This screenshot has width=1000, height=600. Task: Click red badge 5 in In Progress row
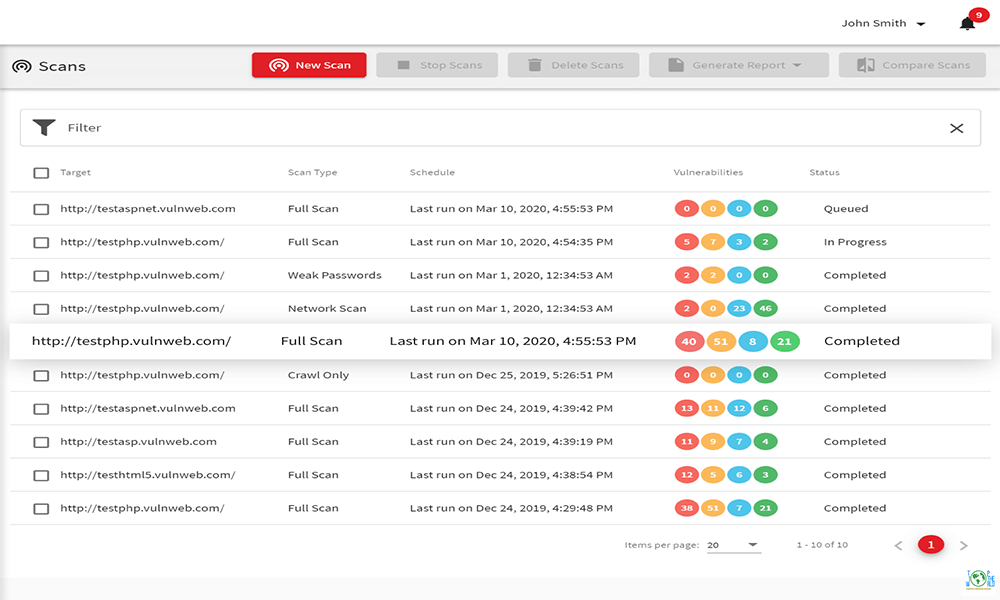coord(687,242)
